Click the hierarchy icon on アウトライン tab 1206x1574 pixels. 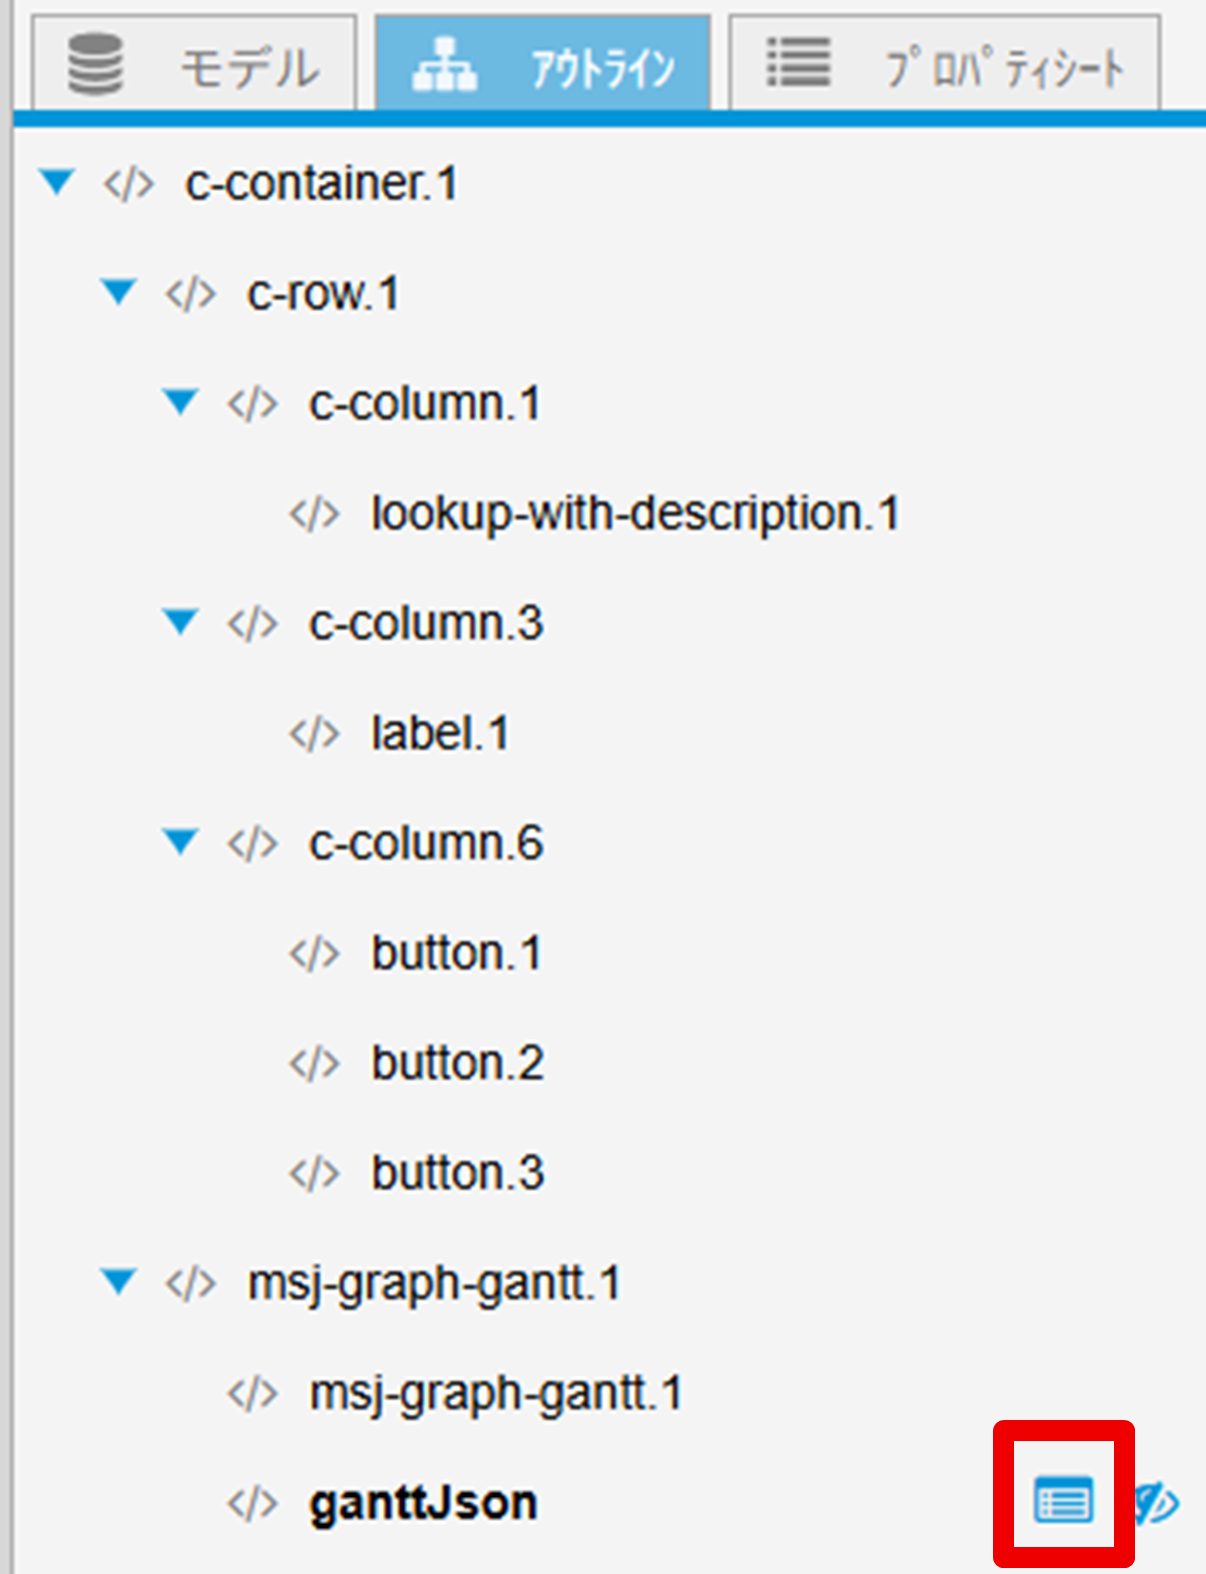444,65
